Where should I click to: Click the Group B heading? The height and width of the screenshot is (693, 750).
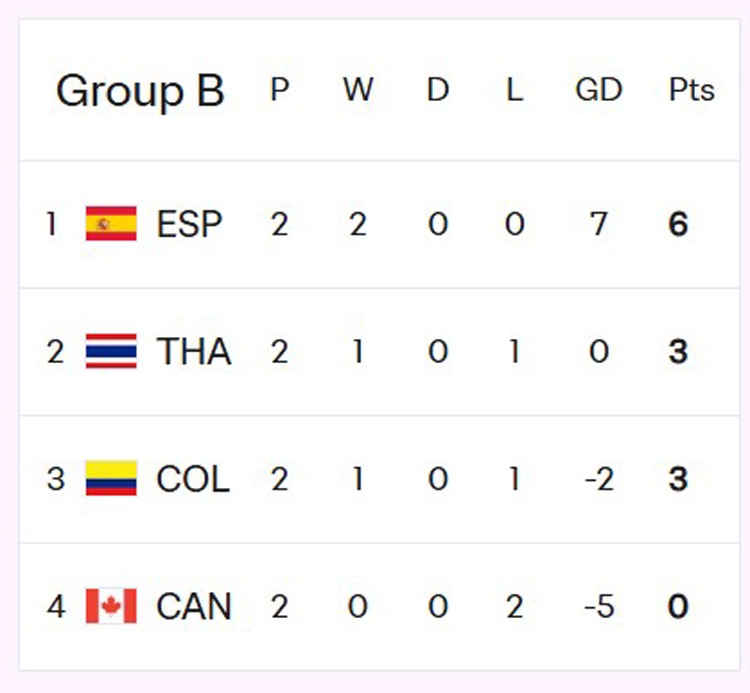pyautogui.click(x=140, y=91)
